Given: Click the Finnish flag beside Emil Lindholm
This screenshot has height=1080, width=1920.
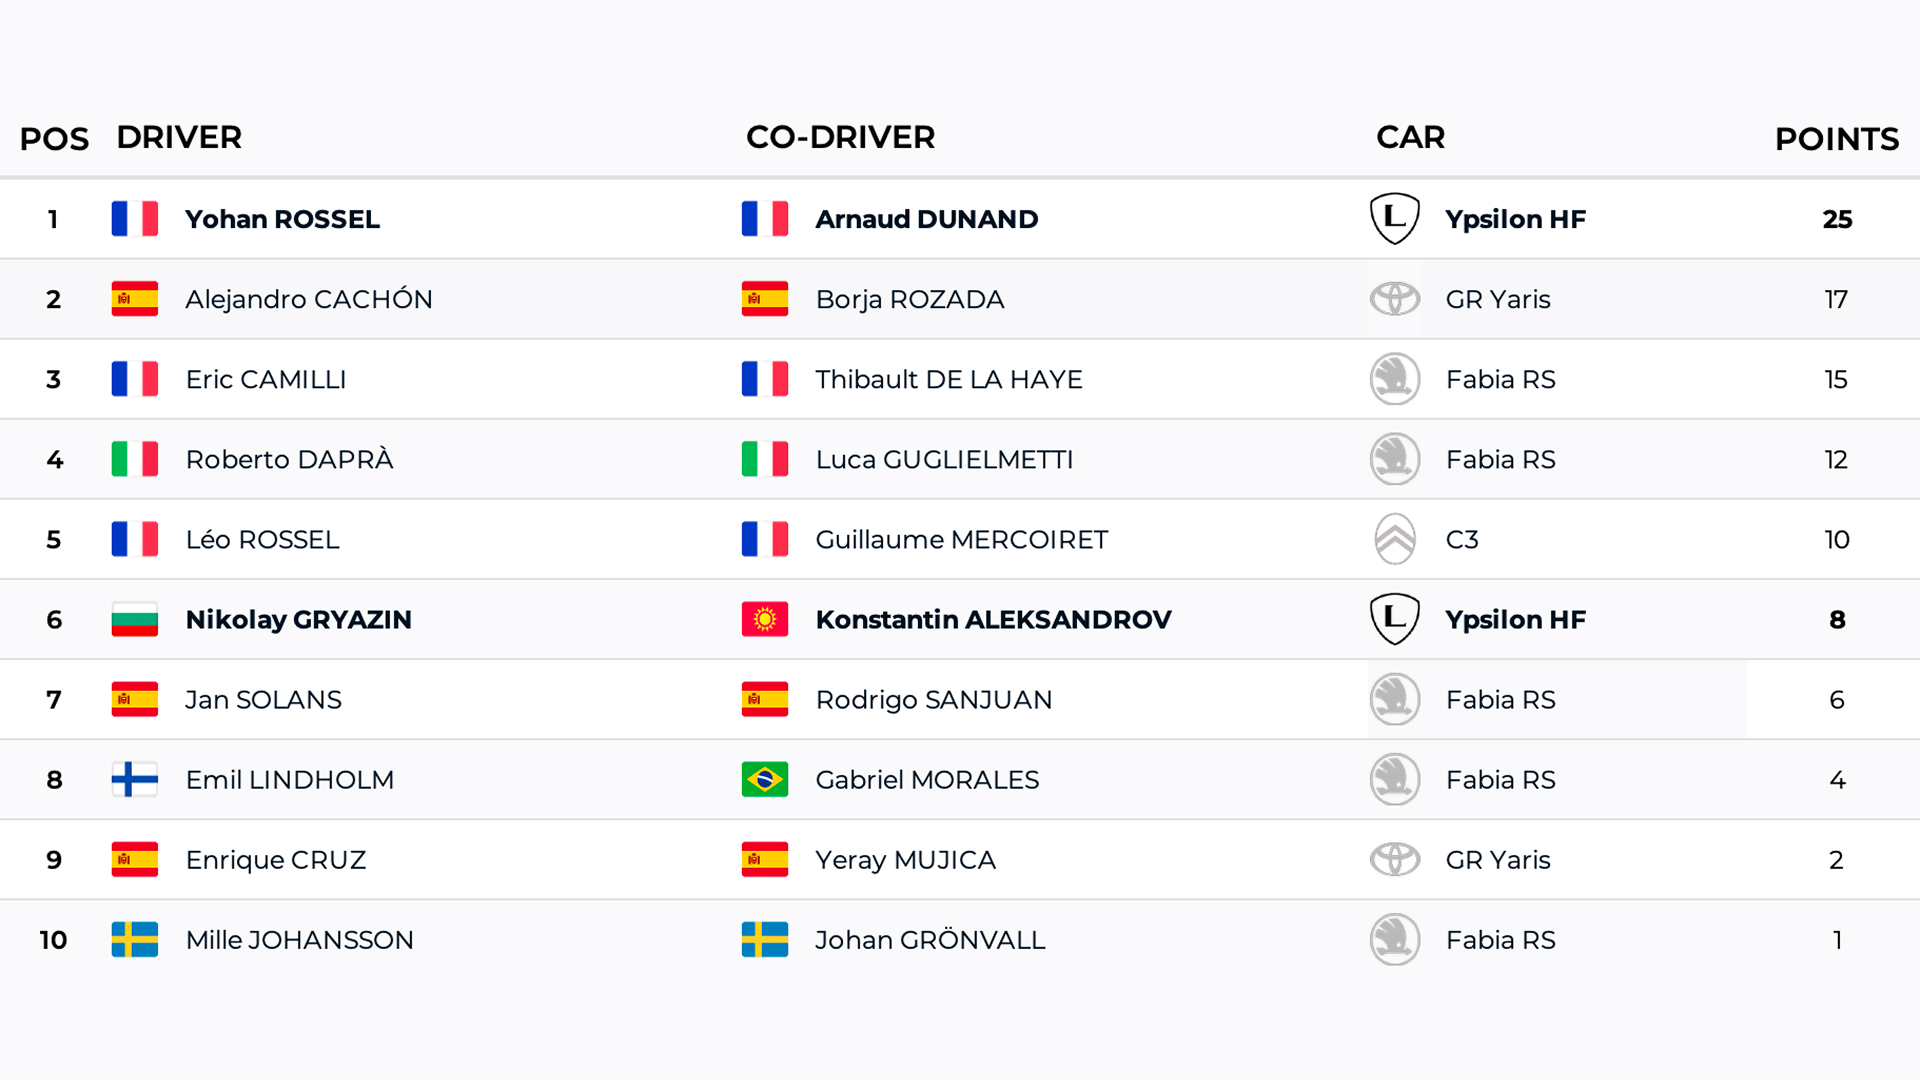Looking at the screenshot, I should click(135, 779).
